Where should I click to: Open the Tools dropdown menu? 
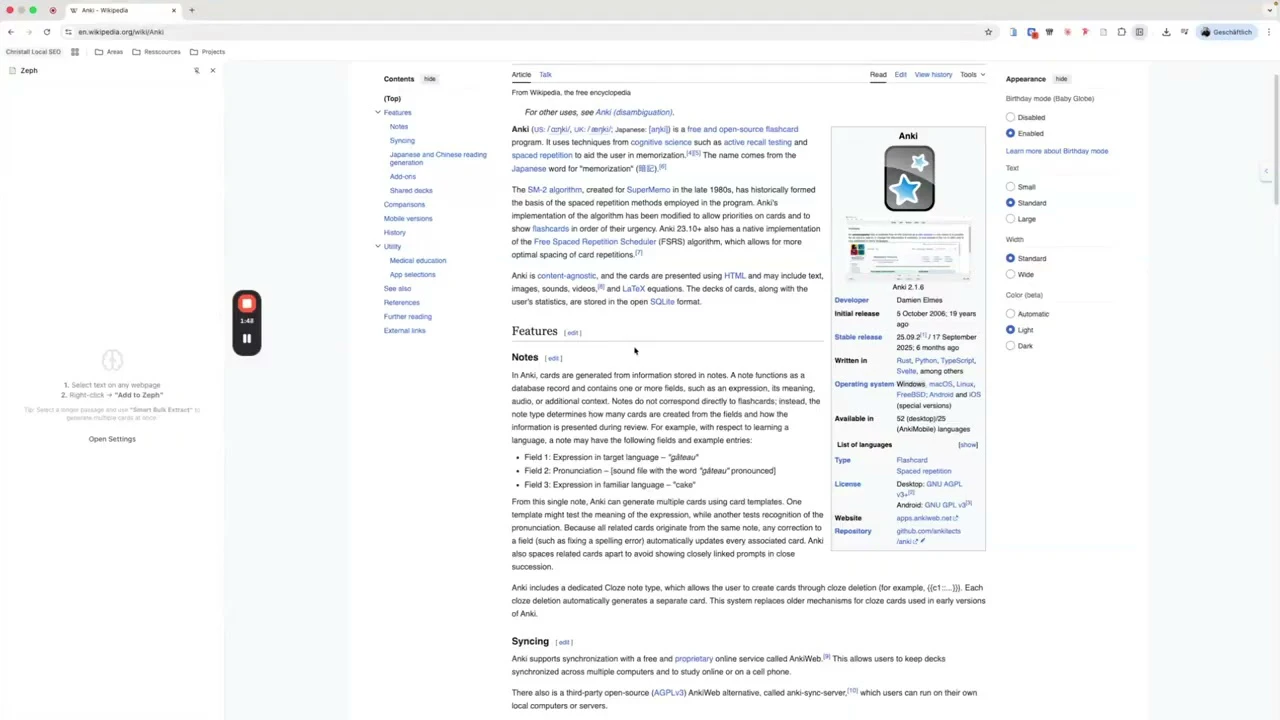coord(972,75)
